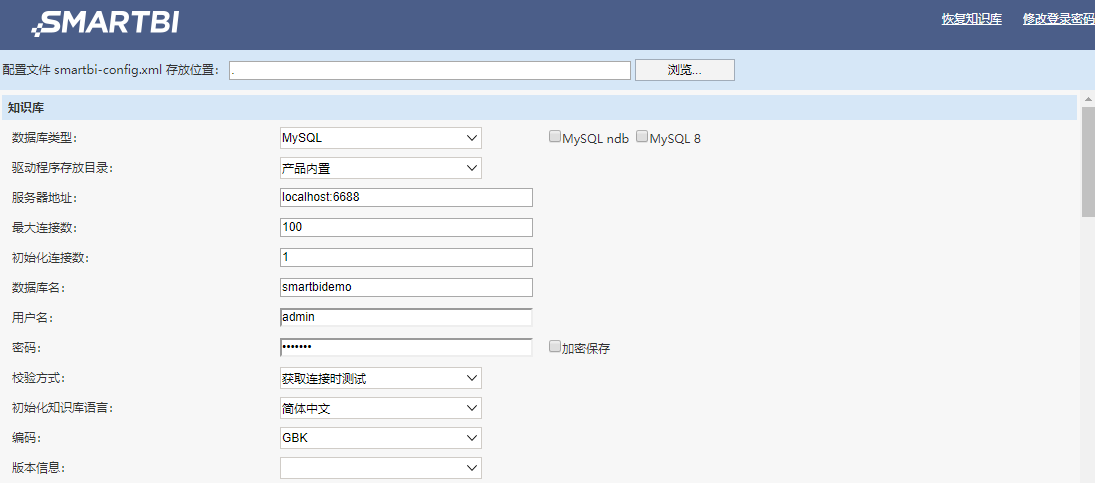Click the 浏览... button

[684, 70]
